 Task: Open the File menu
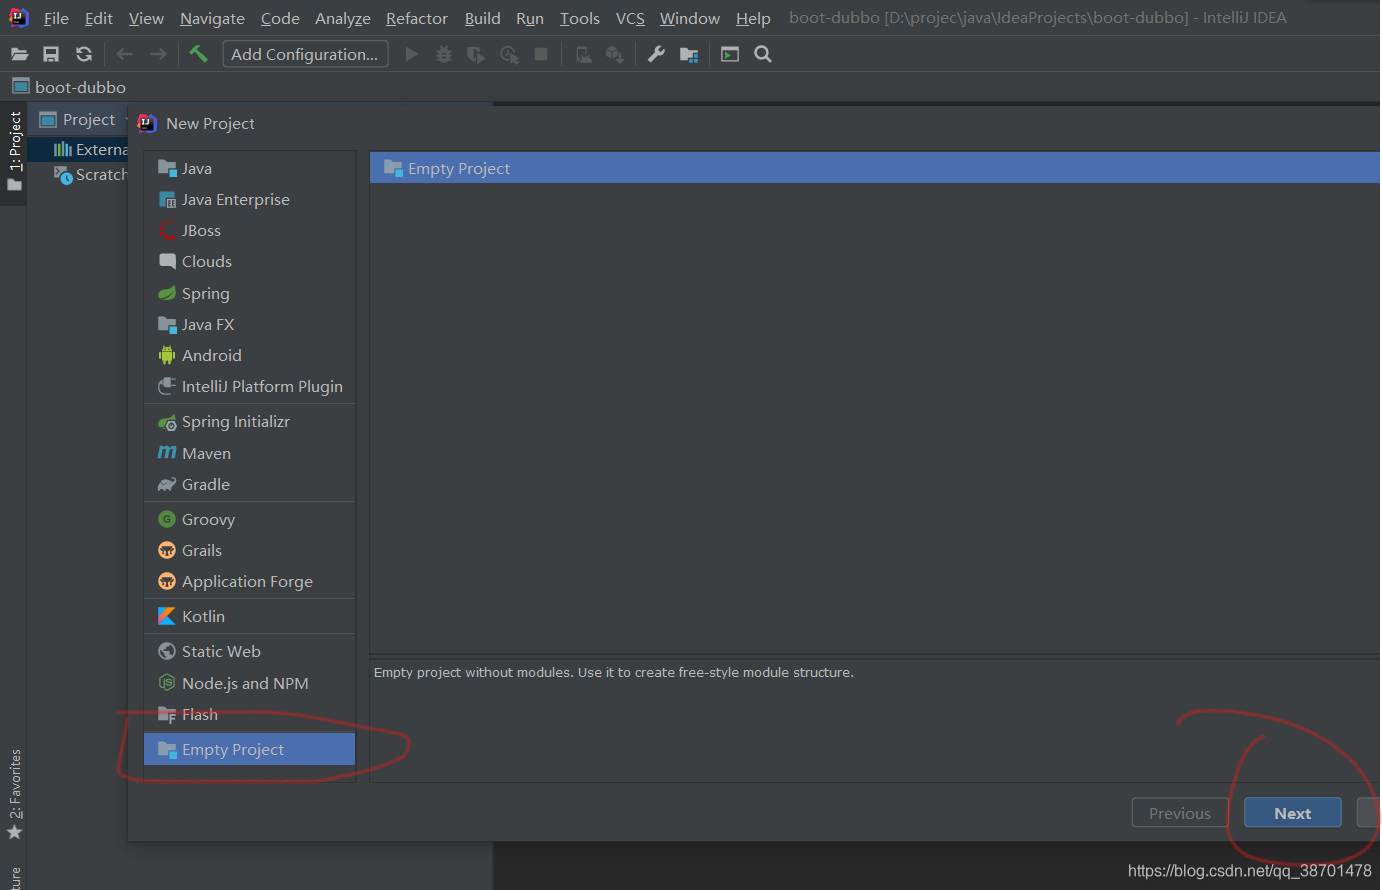pos(56,18)
